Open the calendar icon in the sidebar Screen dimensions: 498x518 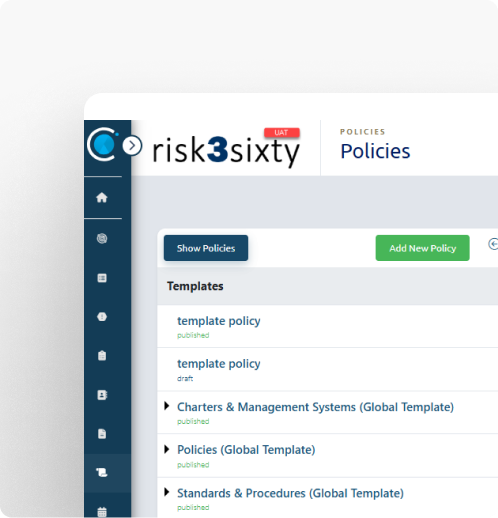click(x=102, y=512)
